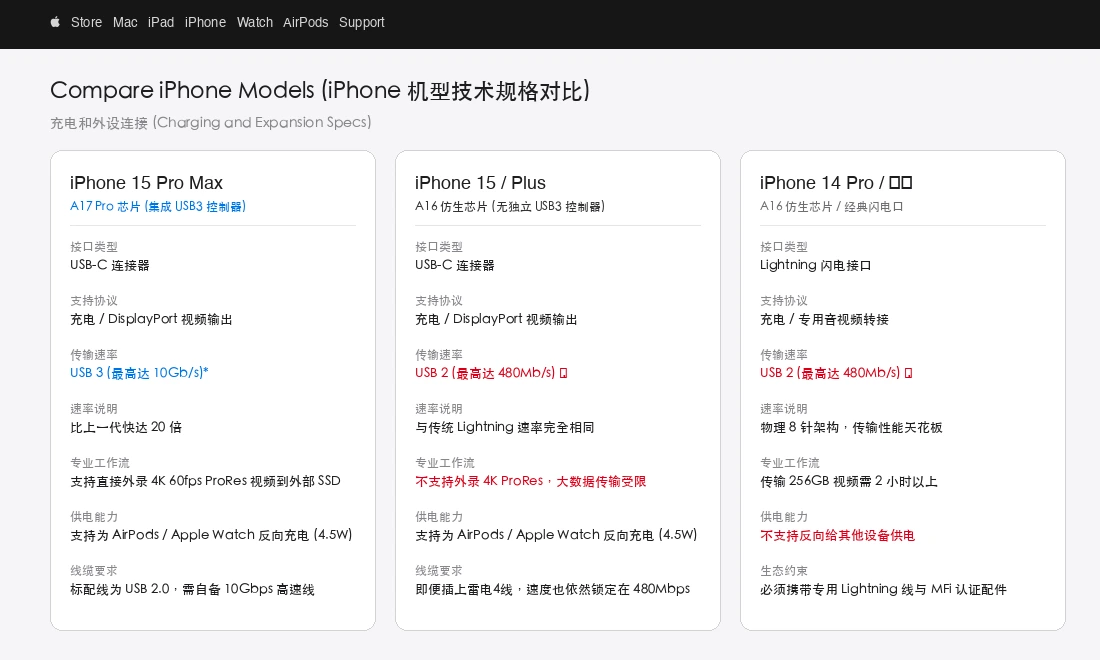The width and height of the screenshot is (1100, 660).
Task: Click the Charging and Expansion Specs subtitle
Action: click(x=210, y=123)
